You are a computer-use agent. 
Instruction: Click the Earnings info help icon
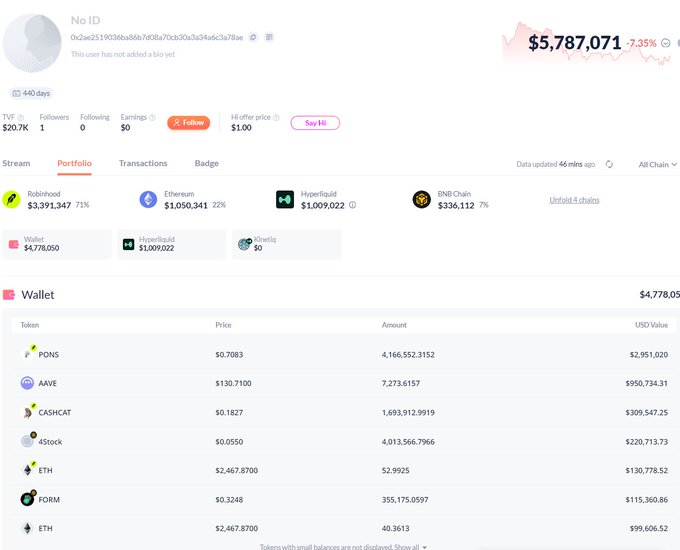click(x=152, y=118)
